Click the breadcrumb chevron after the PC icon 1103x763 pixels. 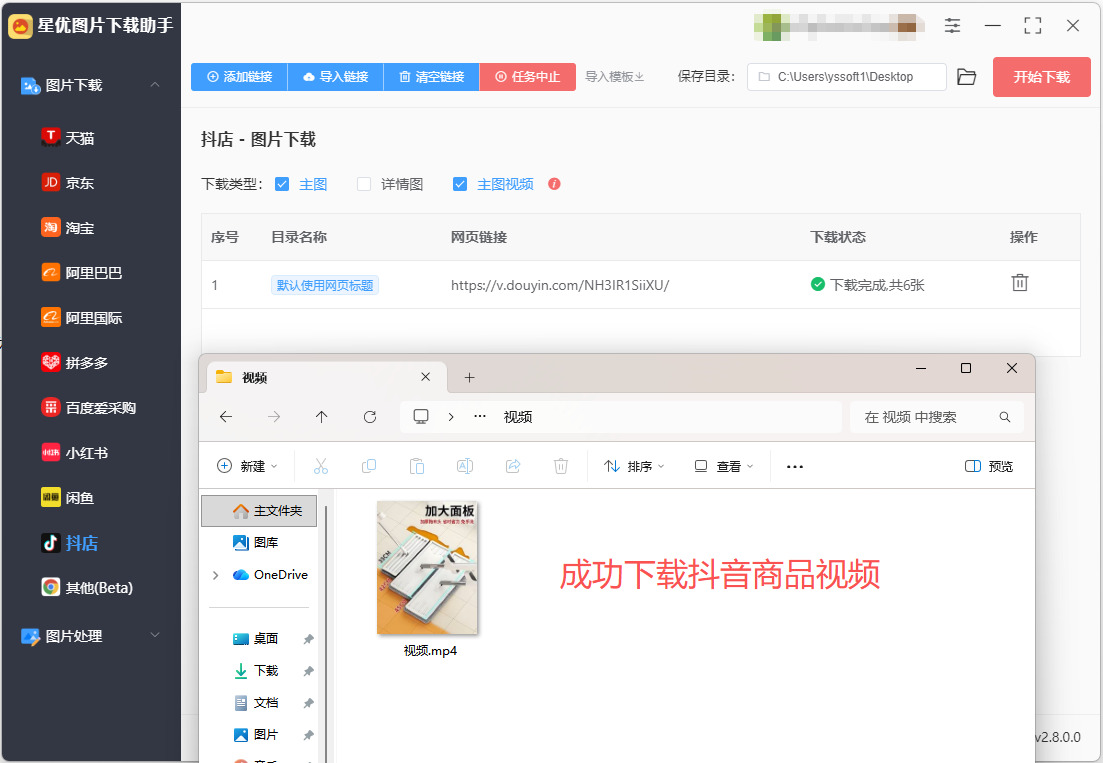[x=451, y=417]
